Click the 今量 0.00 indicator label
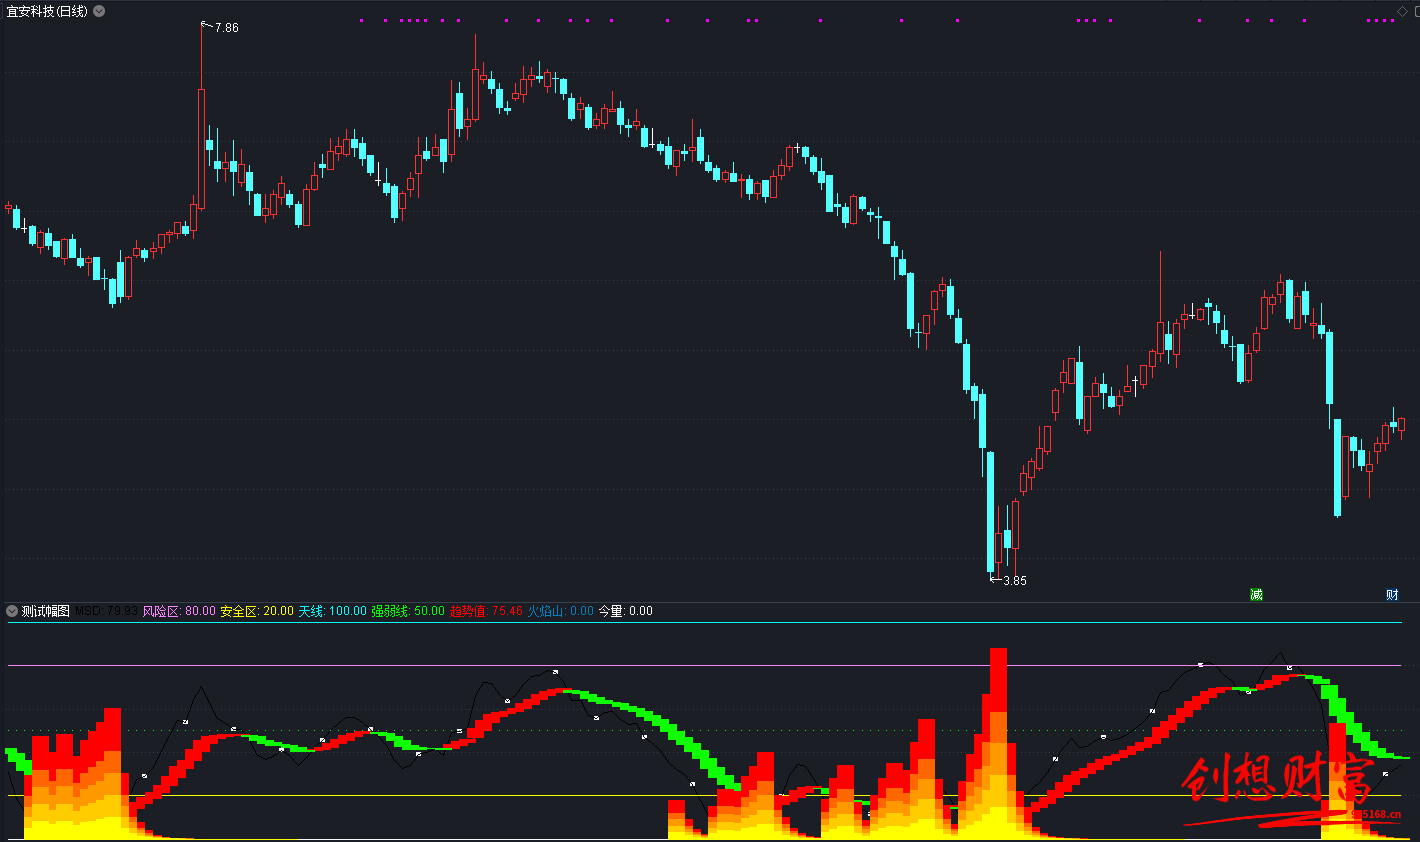Viewport: 1420px width, 842px height. click(625, 611)
